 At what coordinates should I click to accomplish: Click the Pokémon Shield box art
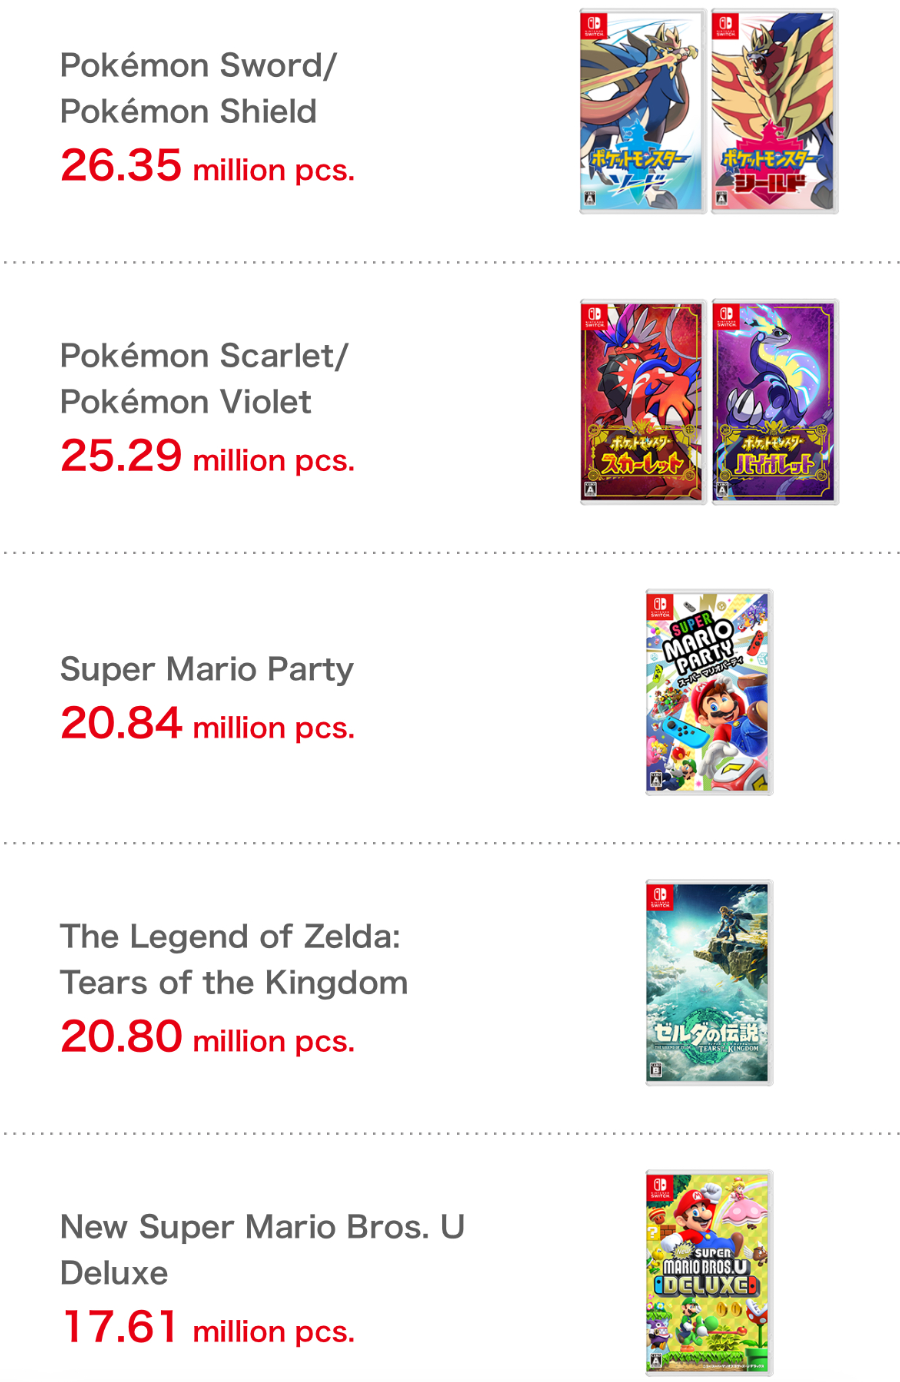pos(774,111)
